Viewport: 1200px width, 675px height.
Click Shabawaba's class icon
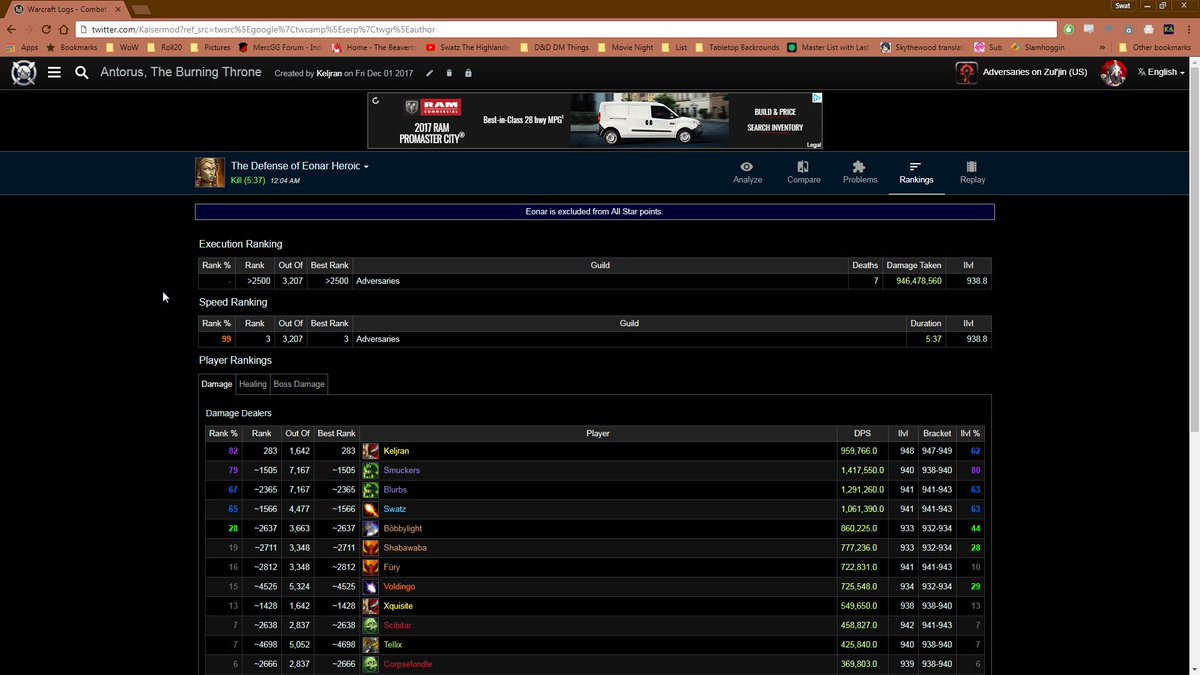(x=371, y=548)
